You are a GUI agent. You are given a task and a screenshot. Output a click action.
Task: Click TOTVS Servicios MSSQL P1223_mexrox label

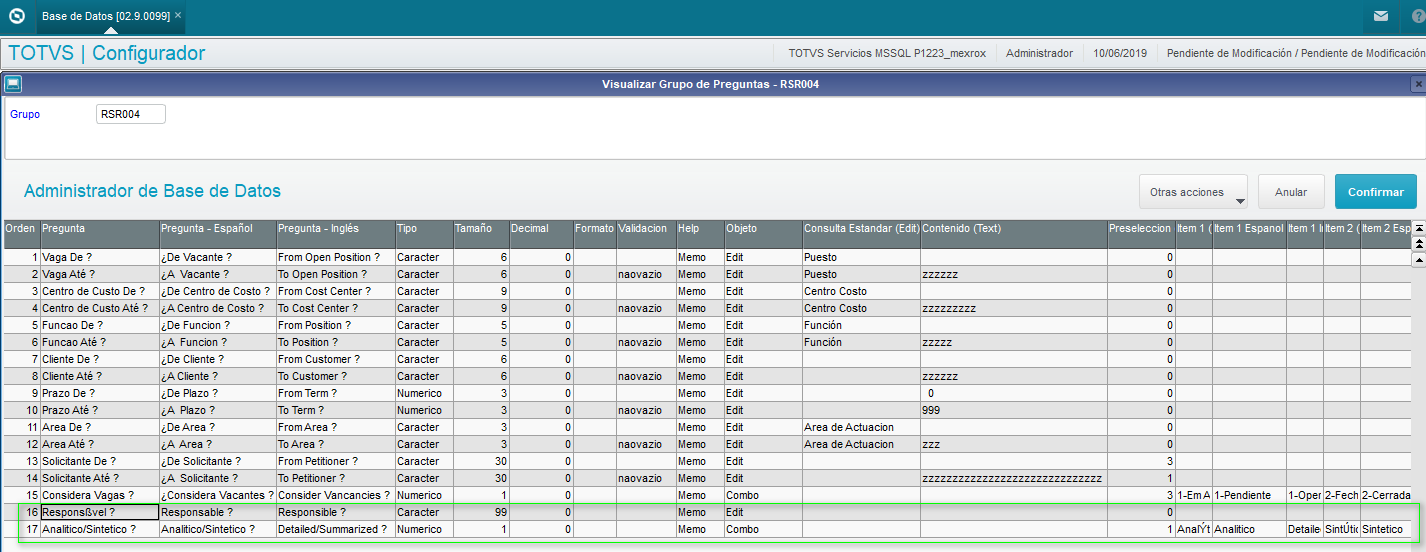point(887,53)
